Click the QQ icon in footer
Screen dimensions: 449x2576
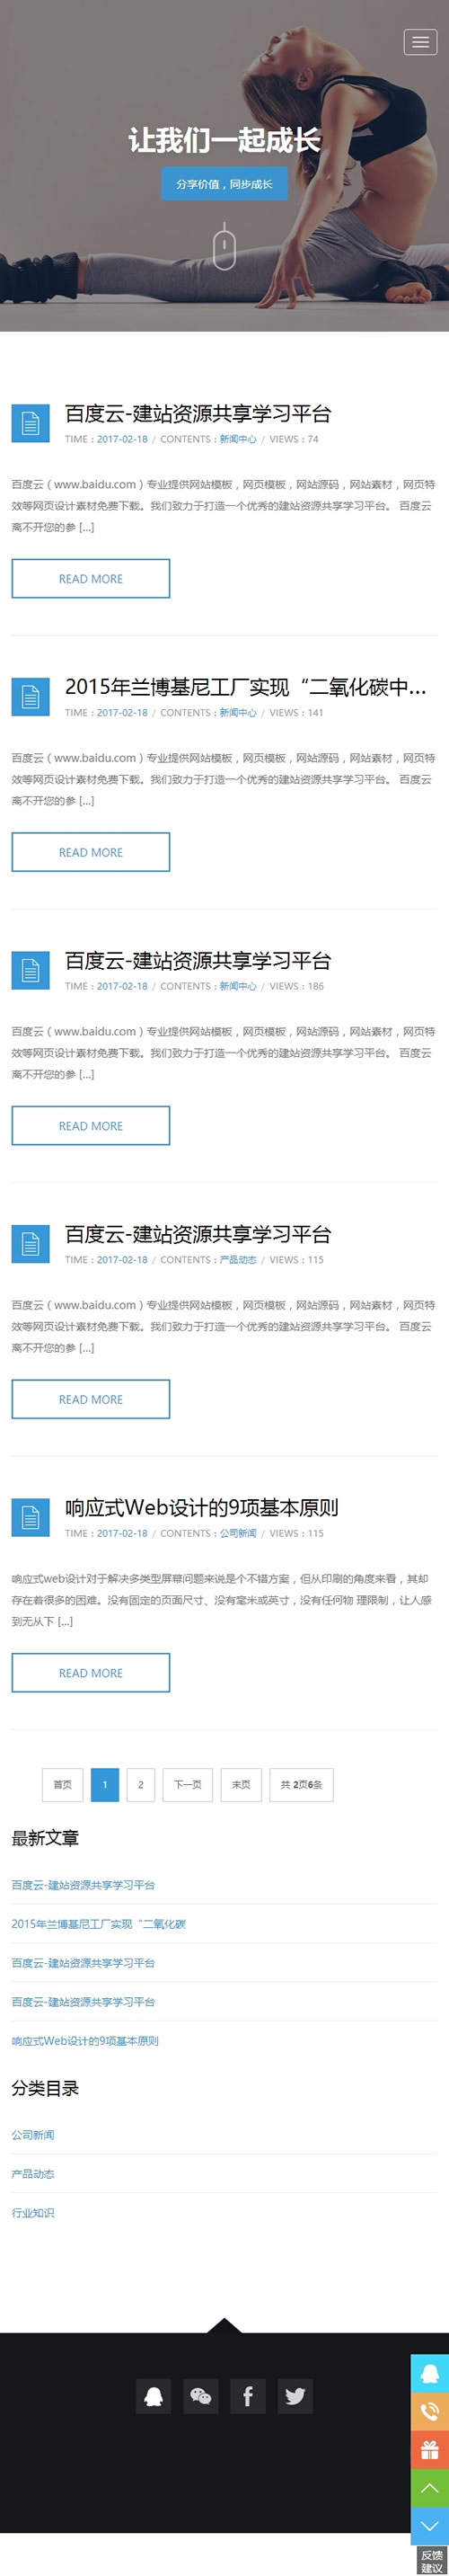pos(154,2396)
